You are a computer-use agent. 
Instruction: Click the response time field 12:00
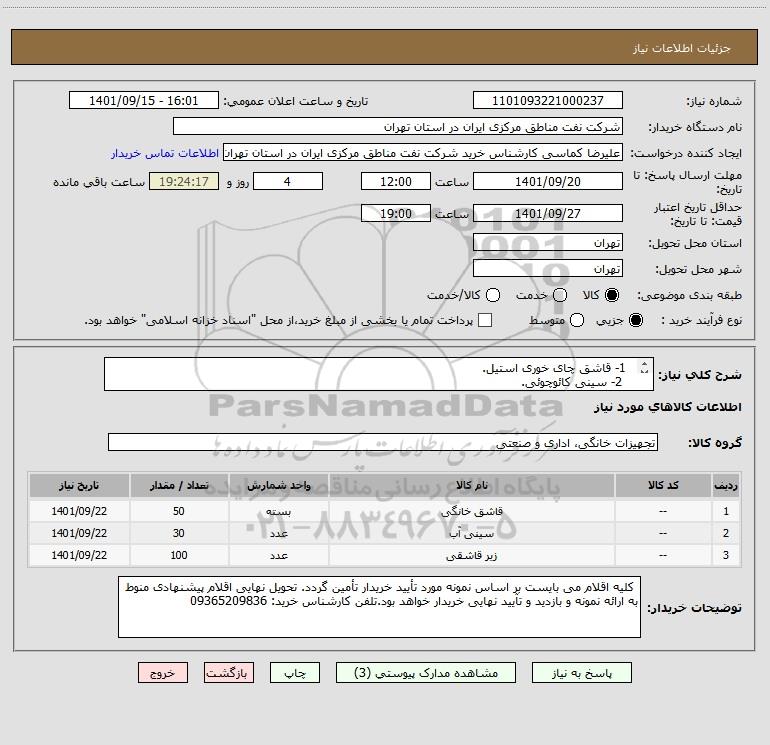click(396, 181)
